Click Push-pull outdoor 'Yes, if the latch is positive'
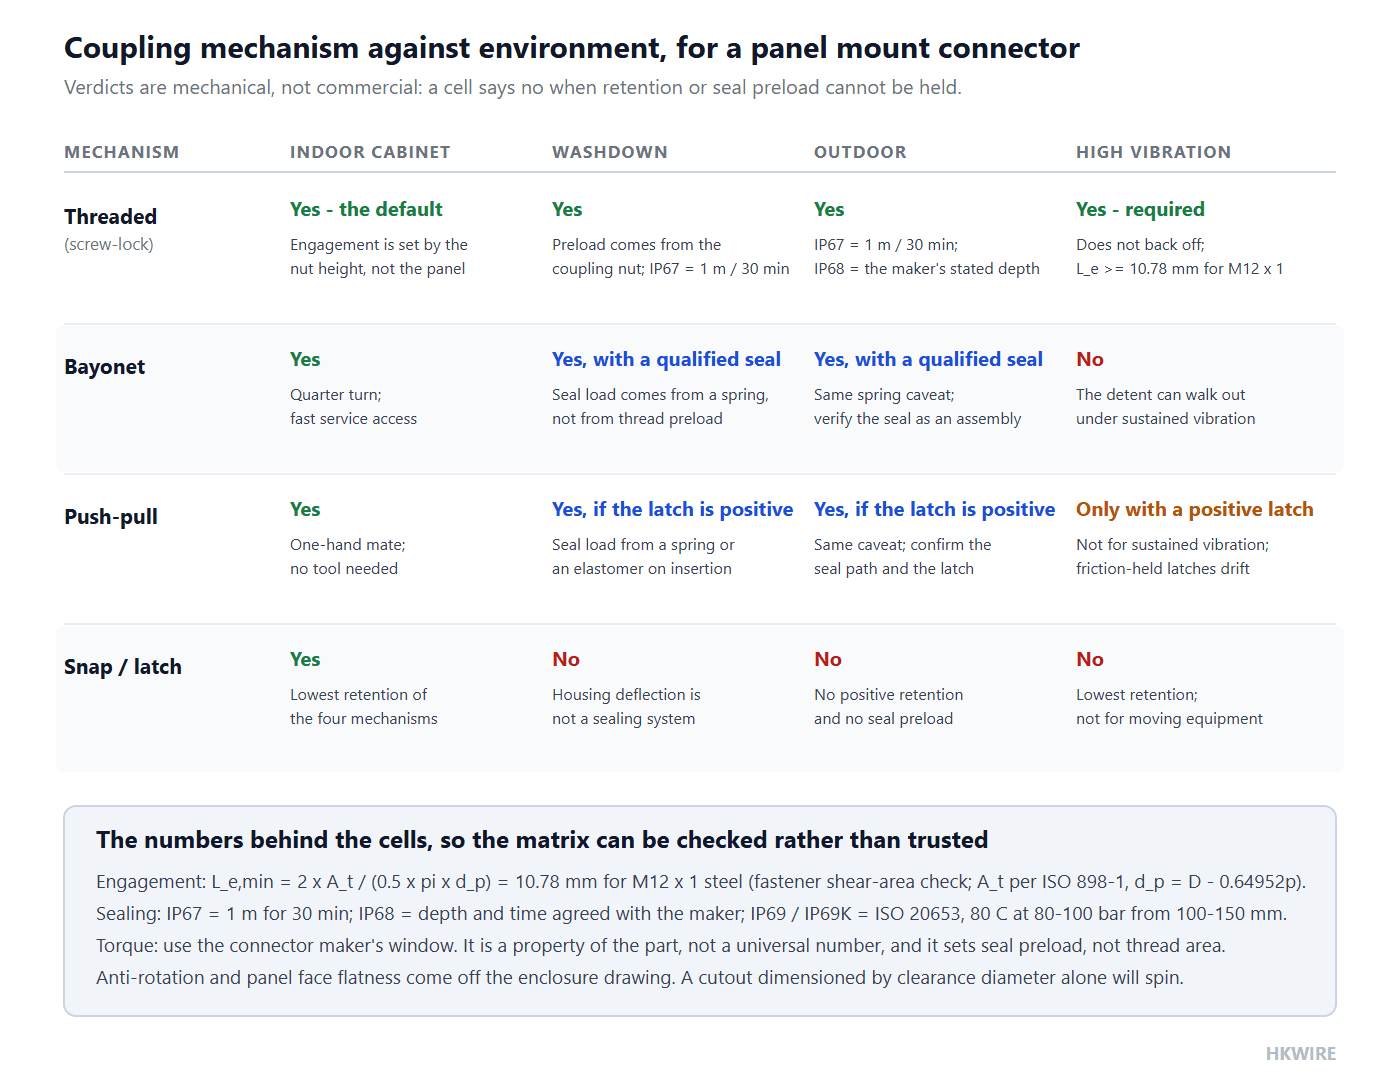This screenshot has width=1400, height=1080. 934,509
